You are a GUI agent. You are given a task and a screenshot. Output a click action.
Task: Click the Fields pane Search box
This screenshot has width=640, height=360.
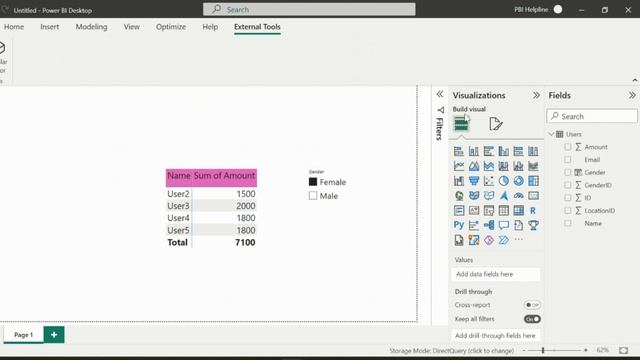tap(592, 116)
